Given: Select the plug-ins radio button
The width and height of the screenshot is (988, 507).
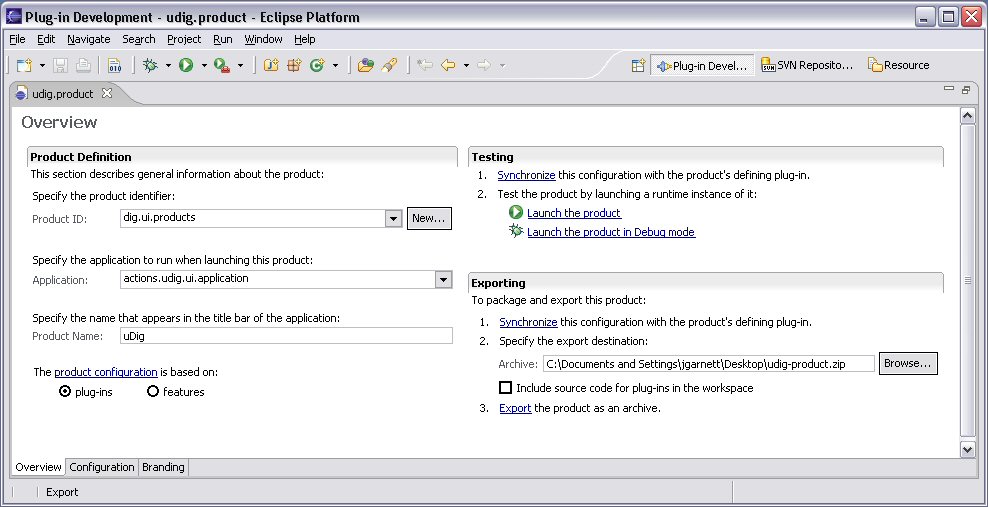Looking at the screenshot, I should 66,392.
